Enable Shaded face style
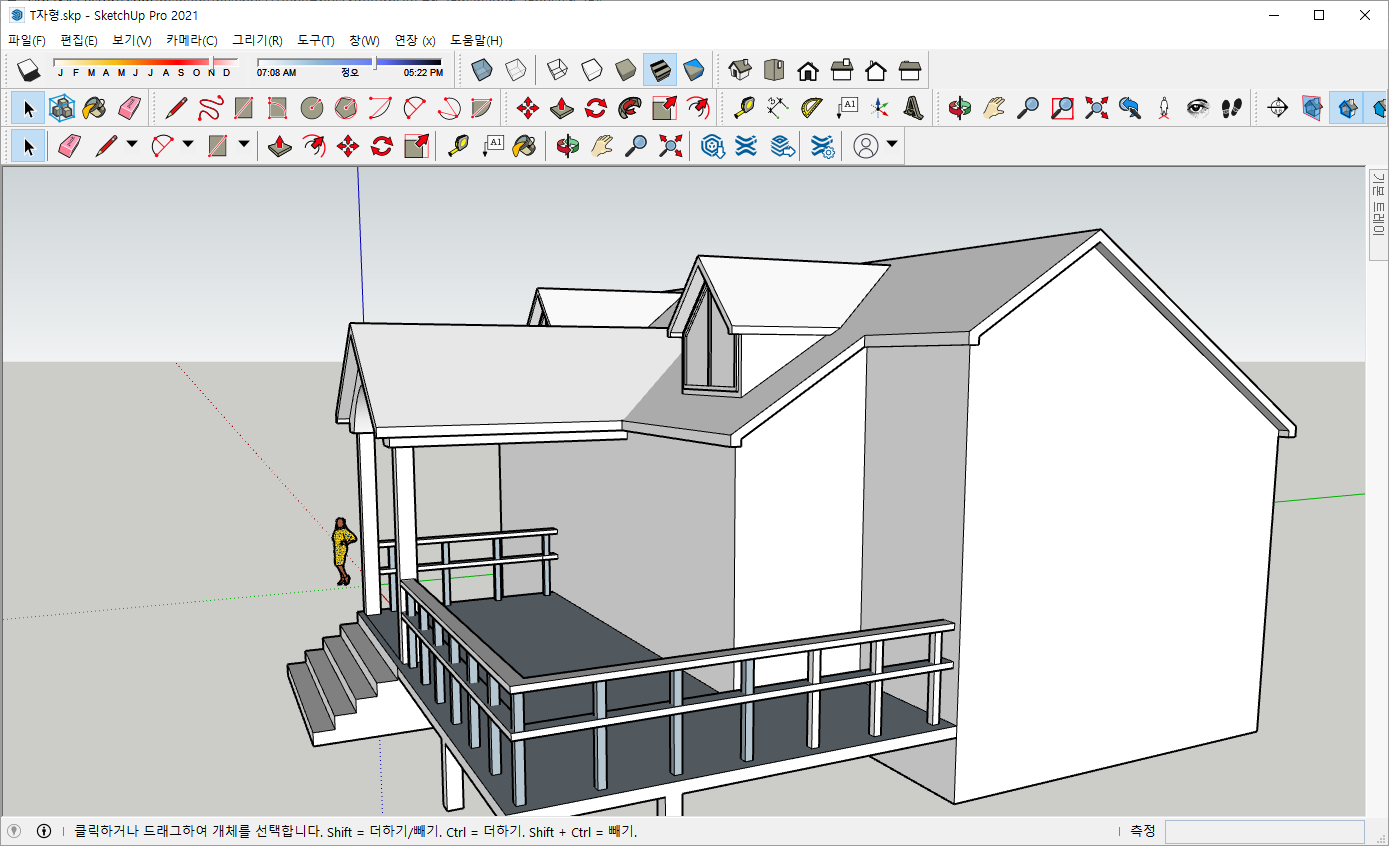The height and width of the screenshot is (846, 1389). [x=625, y=70]
